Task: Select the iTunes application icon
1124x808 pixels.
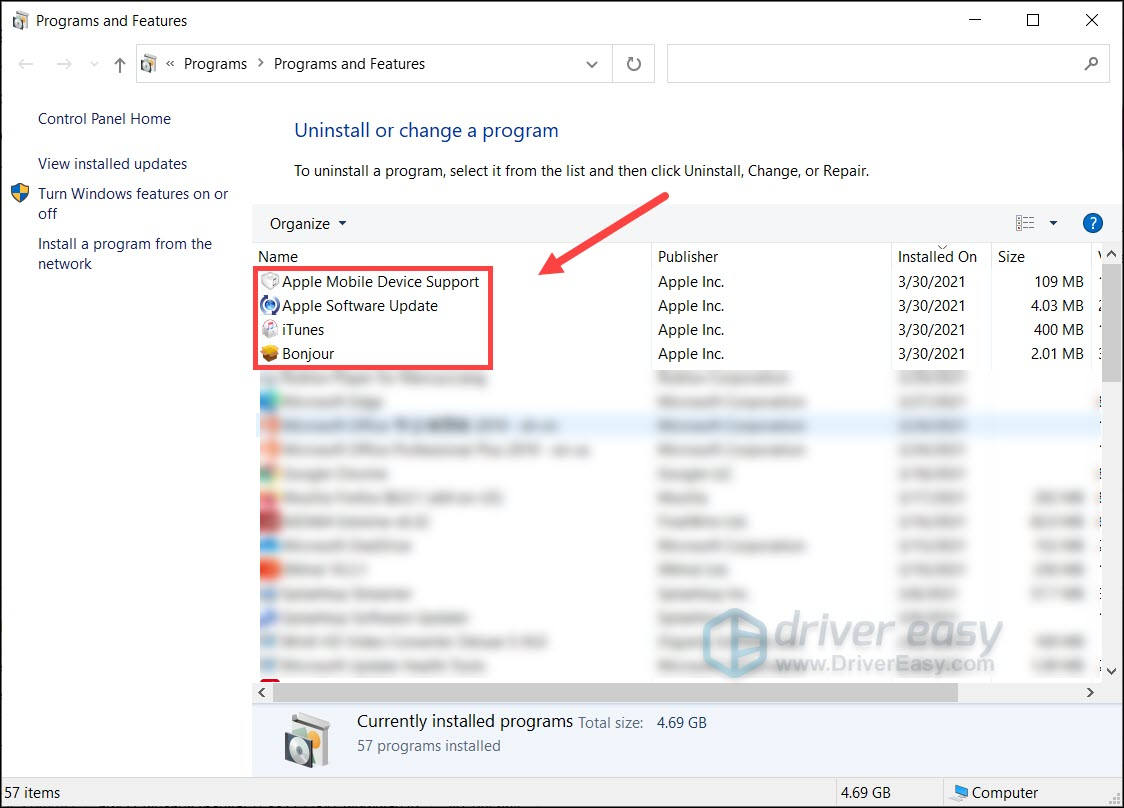Action: tap(270, 329)
